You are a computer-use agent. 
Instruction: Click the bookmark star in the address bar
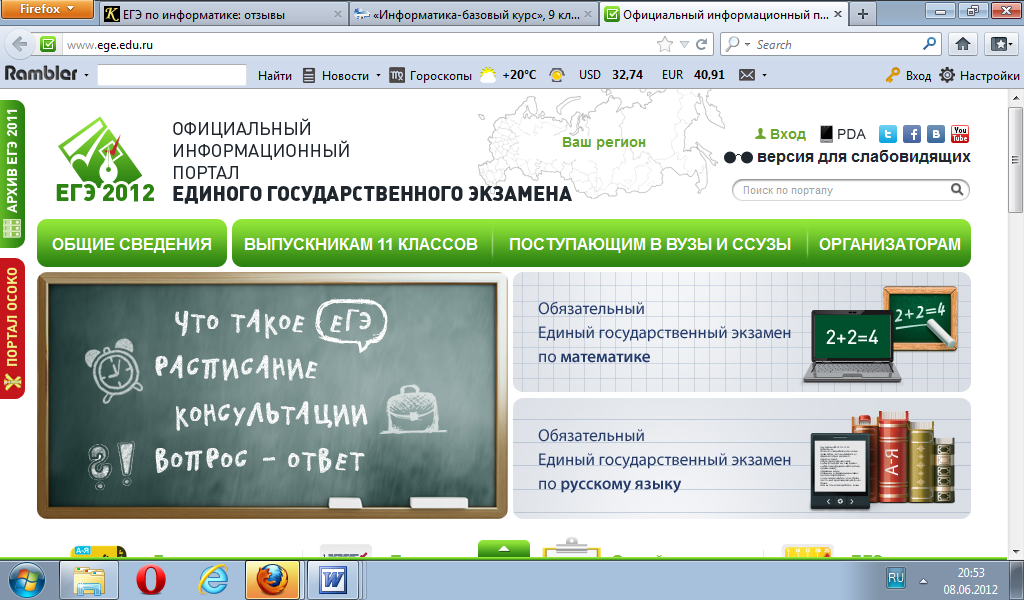coord(665,44)
